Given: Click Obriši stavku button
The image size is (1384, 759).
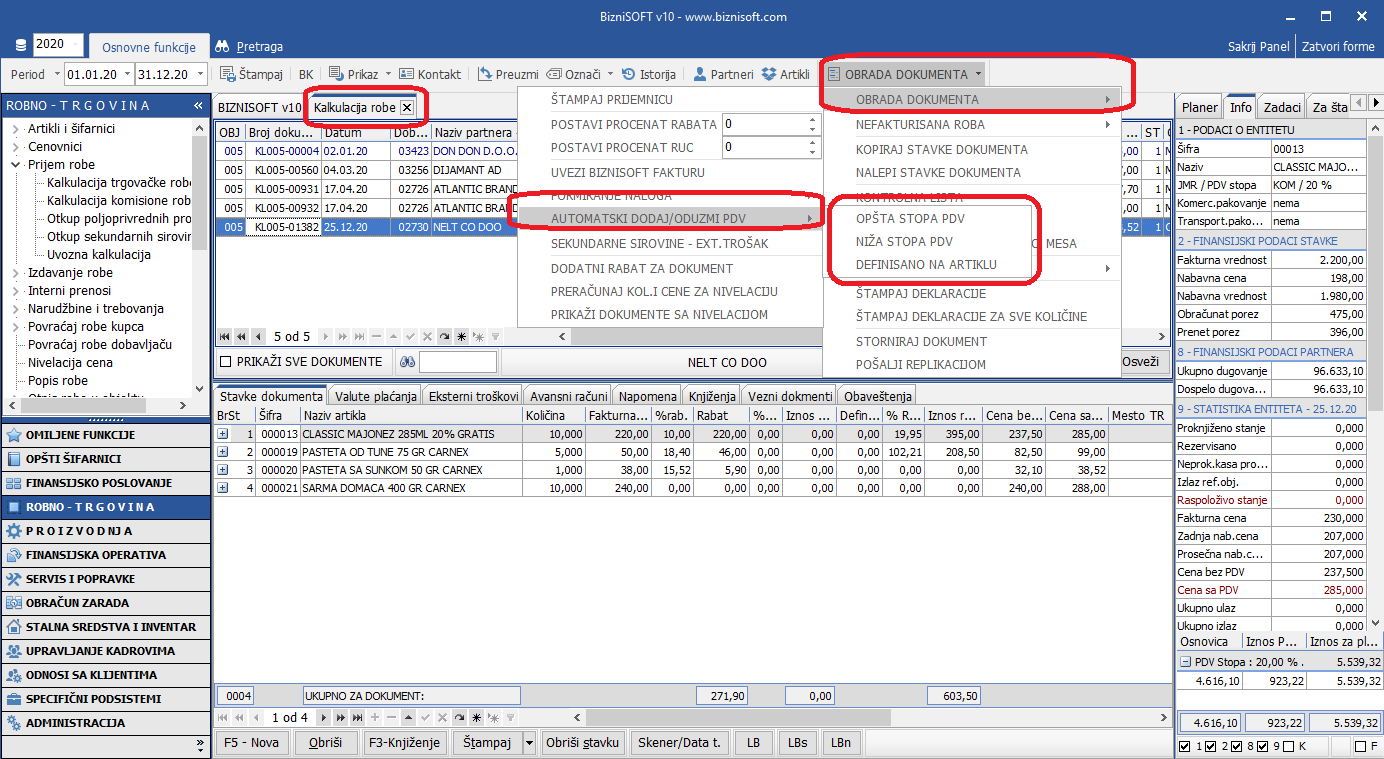Looking at the screenshot, I should coord(585,743).
